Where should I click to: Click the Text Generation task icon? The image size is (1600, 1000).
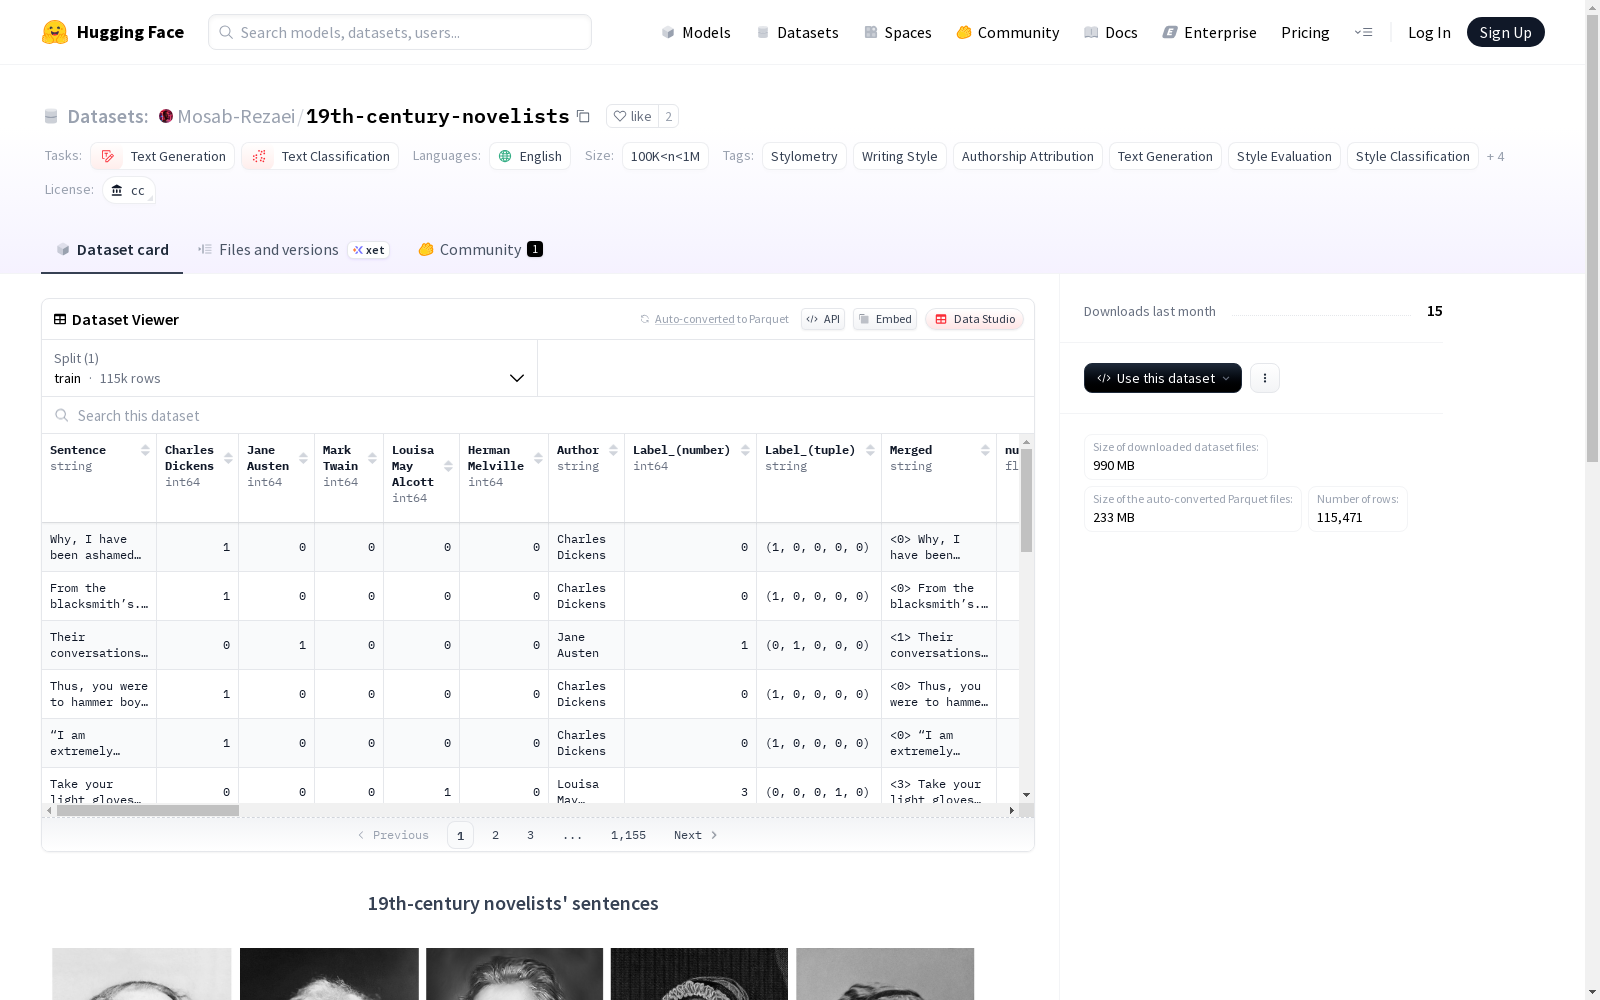coord(108,156)
